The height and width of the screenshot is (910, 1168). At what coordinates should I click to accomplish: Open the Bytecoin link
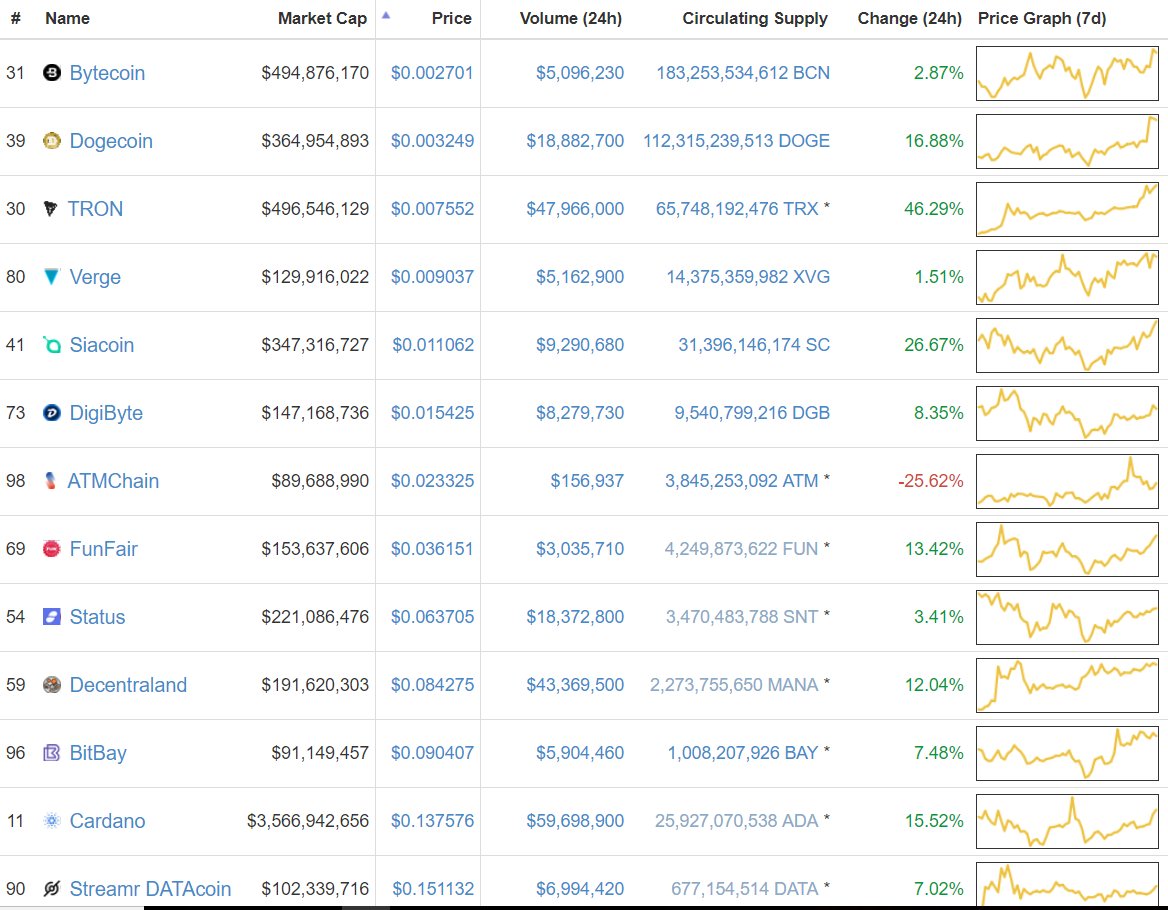coord(107,73)
